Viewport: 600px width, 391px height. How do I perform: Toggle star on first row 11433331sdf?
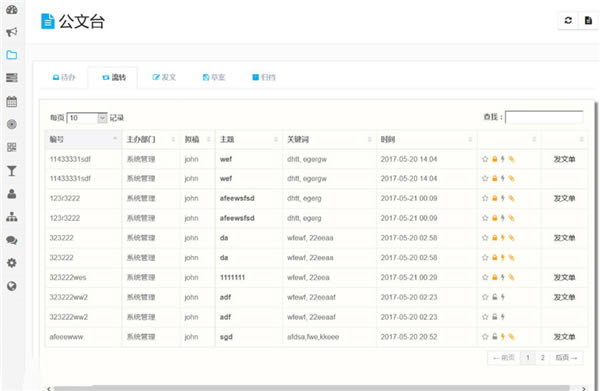pyautogui.click(x=485, y=159)
